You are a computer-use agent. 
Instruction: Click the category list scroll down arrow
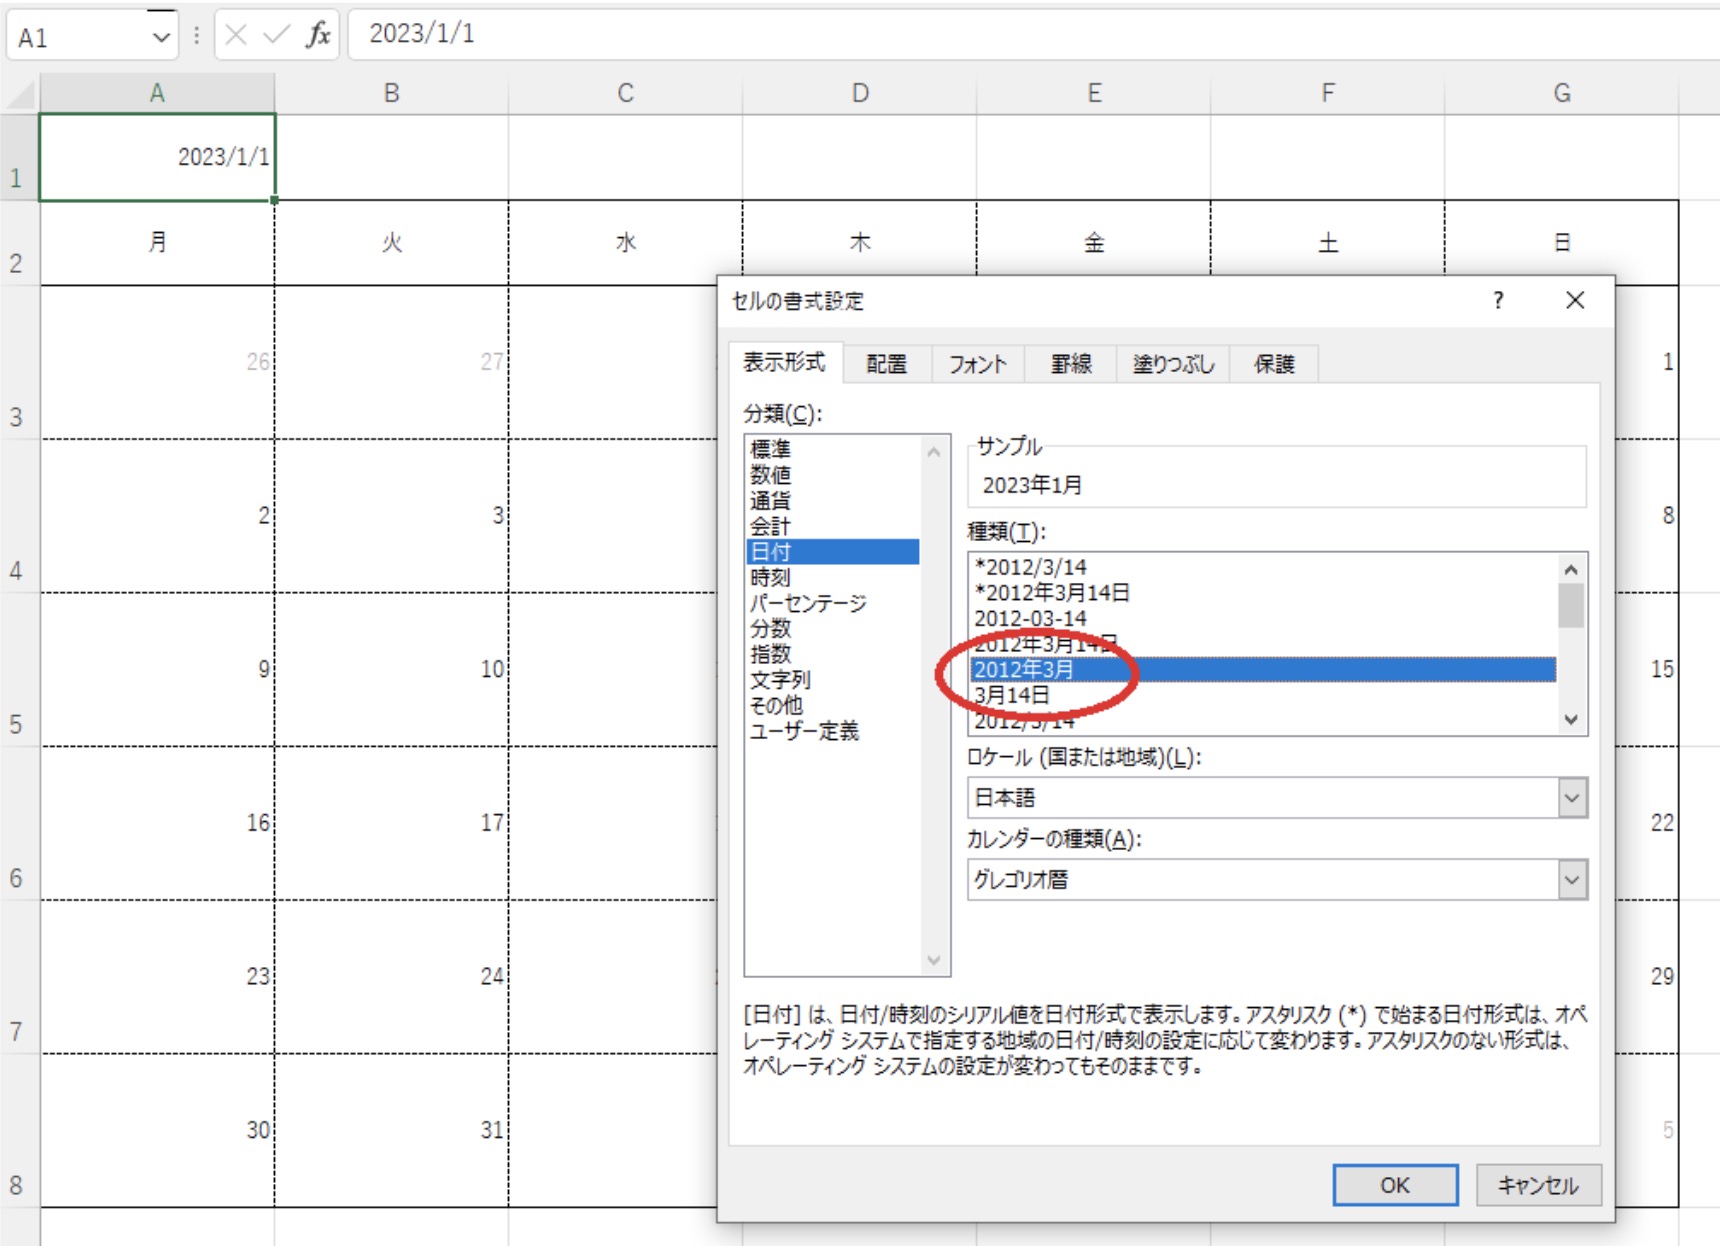point(934,960)
